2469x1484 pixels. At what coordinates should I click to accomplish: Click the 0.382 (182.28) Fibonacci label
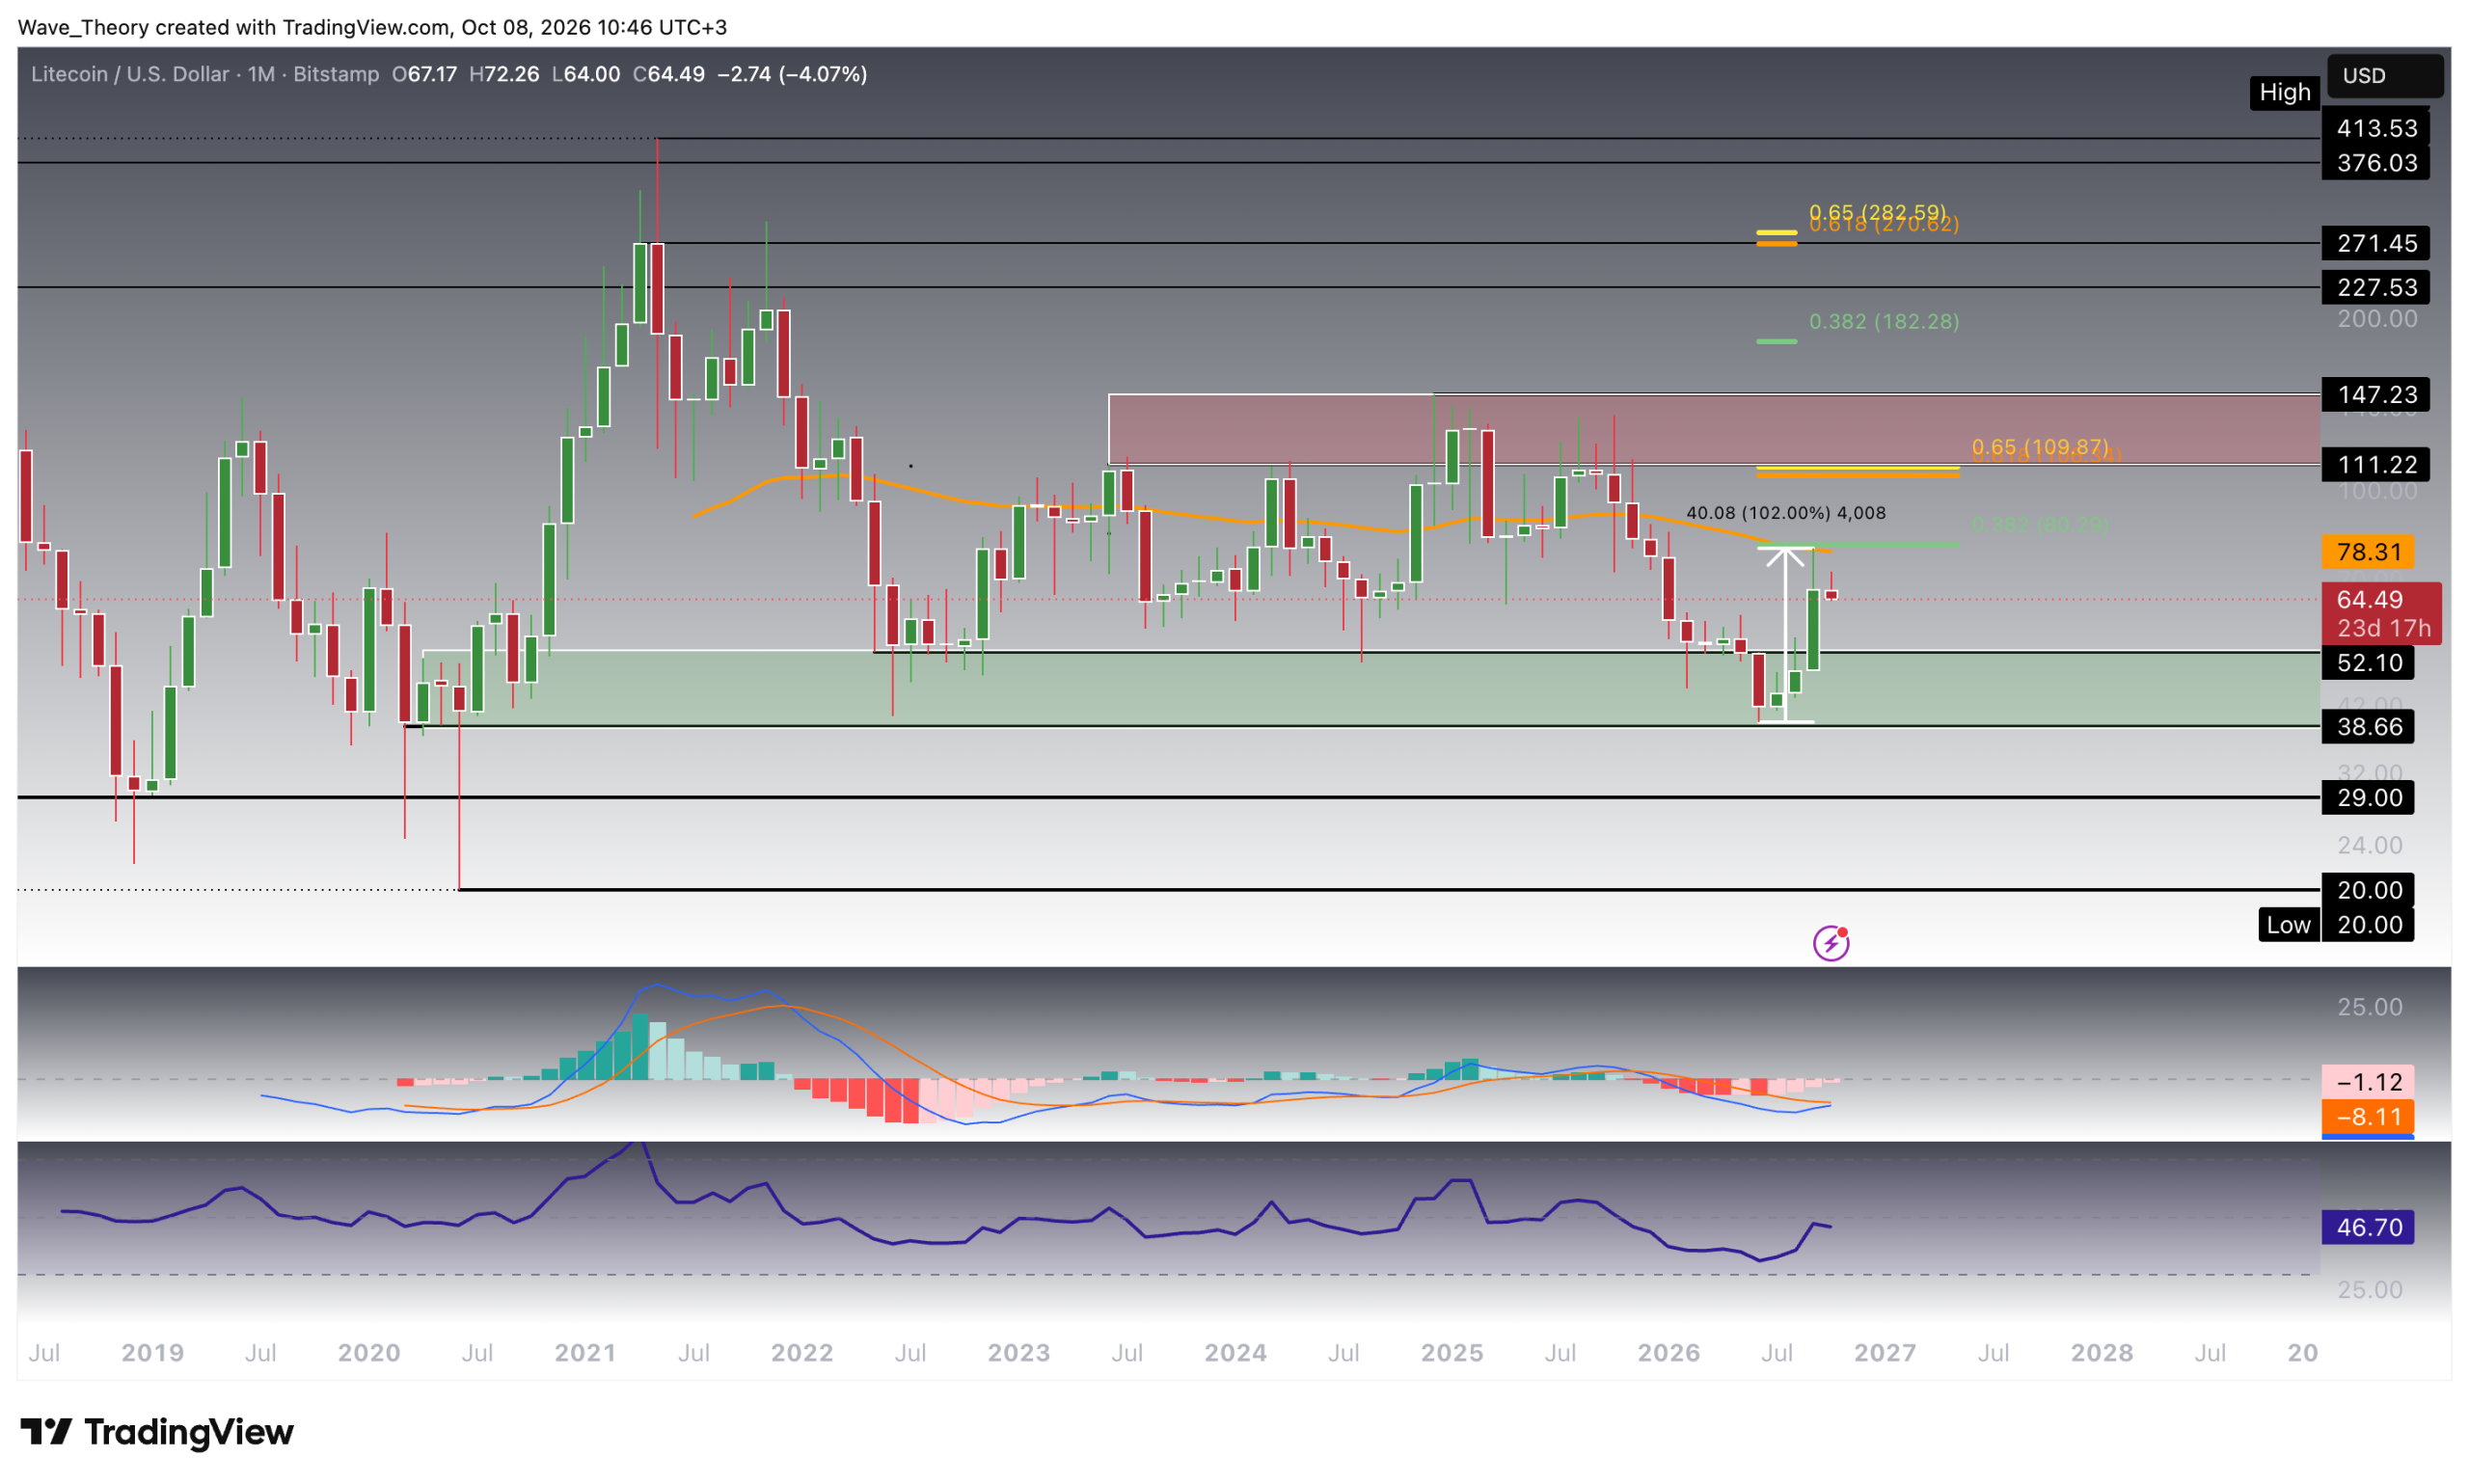pyautogui.click(x=1883, y=322)
